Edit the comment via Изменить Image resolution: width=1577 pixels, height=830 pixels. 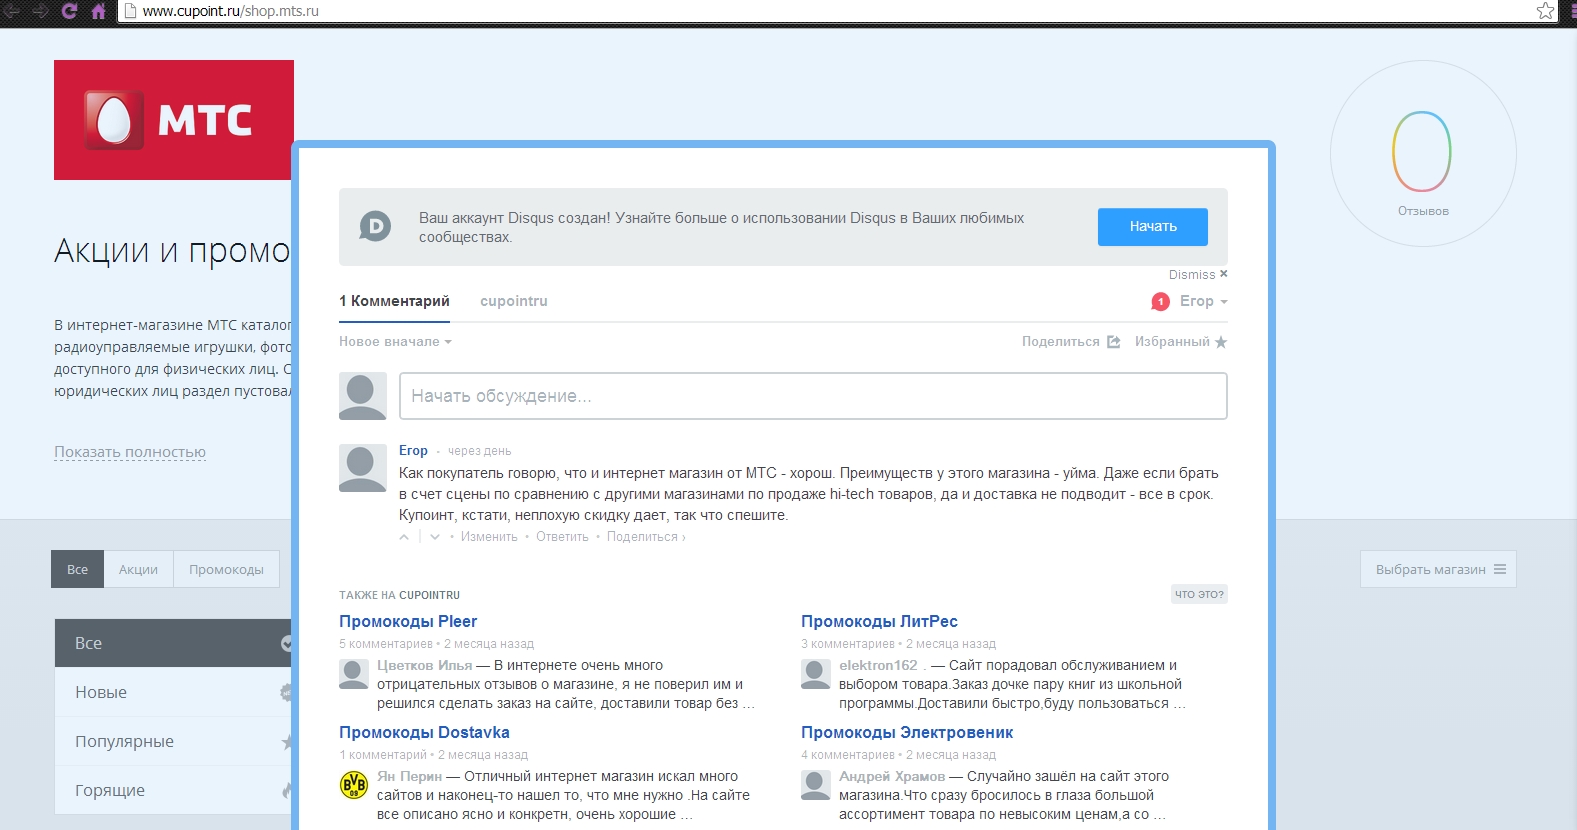[x=489, y=537]
